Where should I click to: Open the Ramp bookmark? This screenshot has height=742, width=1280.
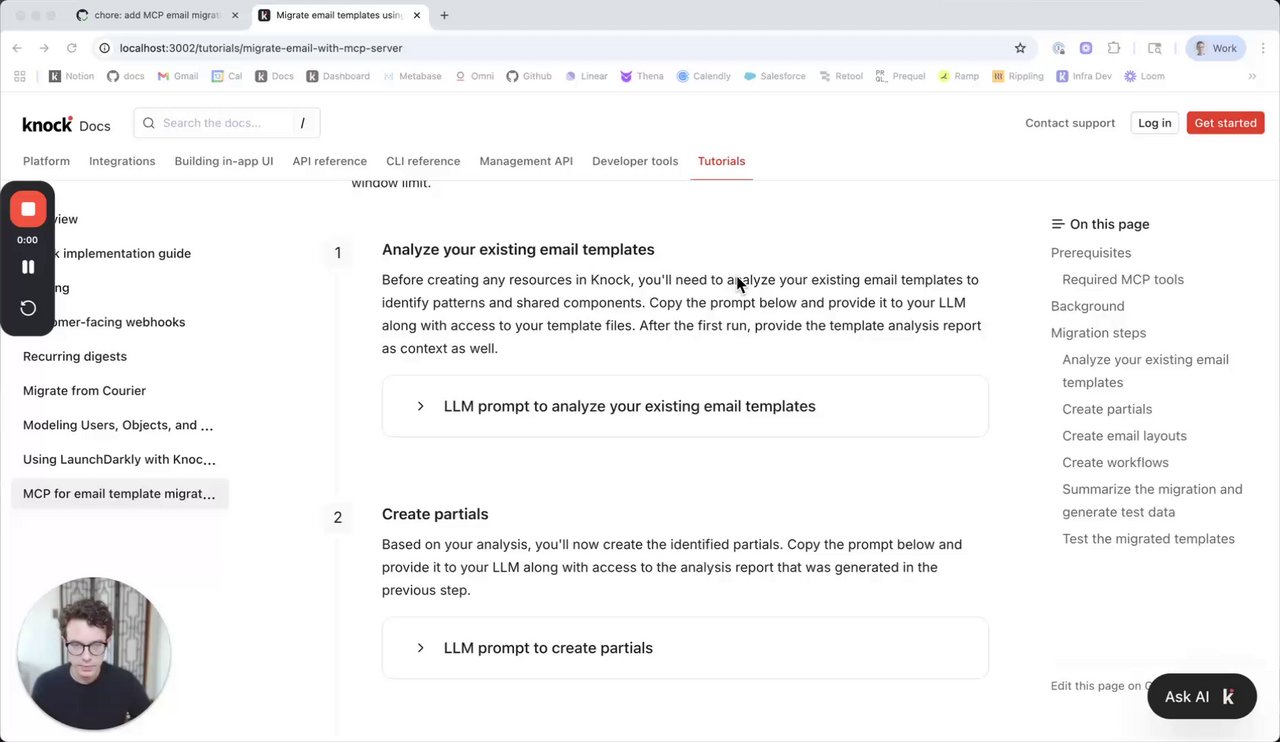pos(959,76)
